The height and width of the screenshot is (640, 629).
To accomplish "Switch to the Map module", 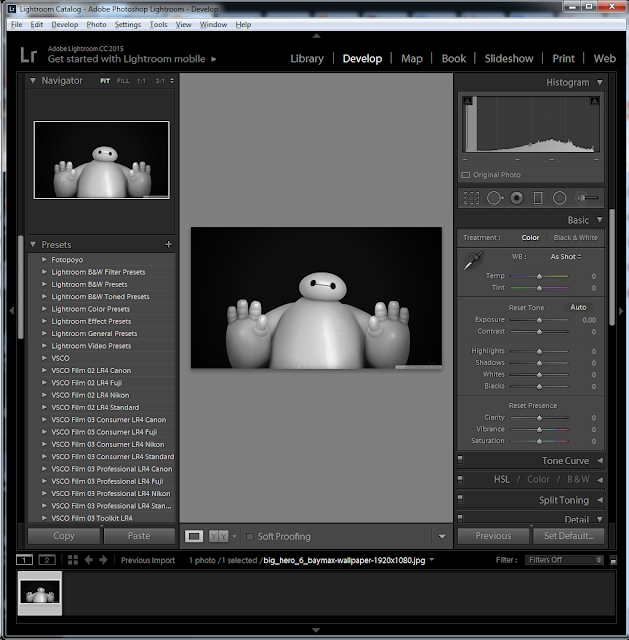I will (x=412, y=58).
